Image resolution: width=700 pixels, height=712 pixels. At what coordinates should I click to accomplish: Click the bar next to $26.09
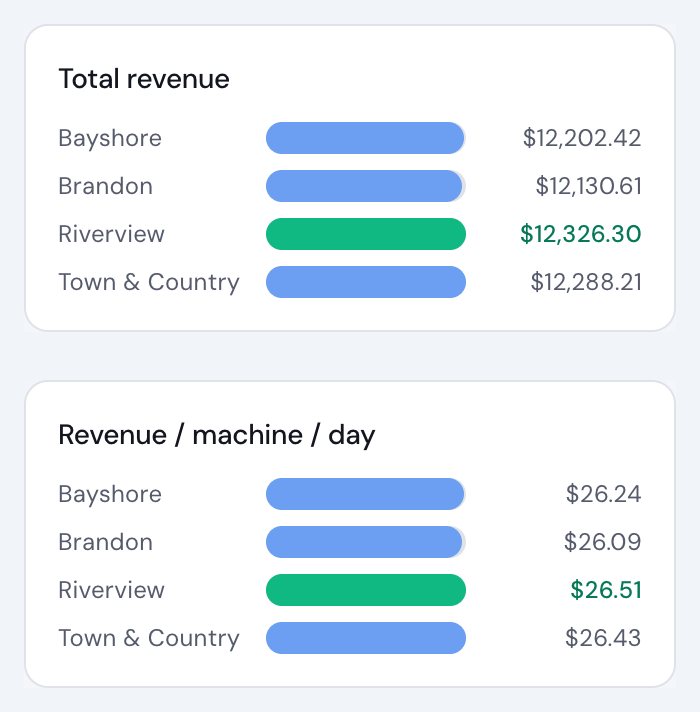tap(364, 542)
